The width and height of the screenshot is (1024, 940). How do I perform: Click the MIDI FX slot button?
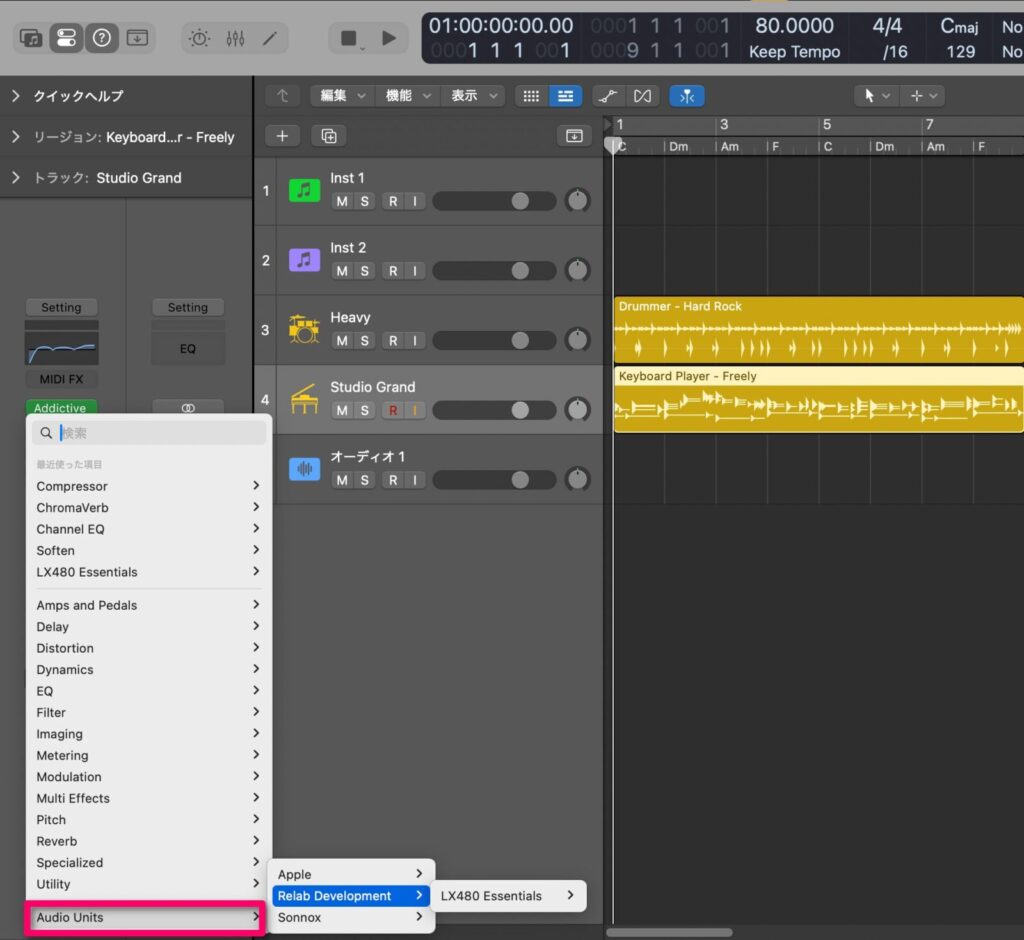tap(61, 379)
